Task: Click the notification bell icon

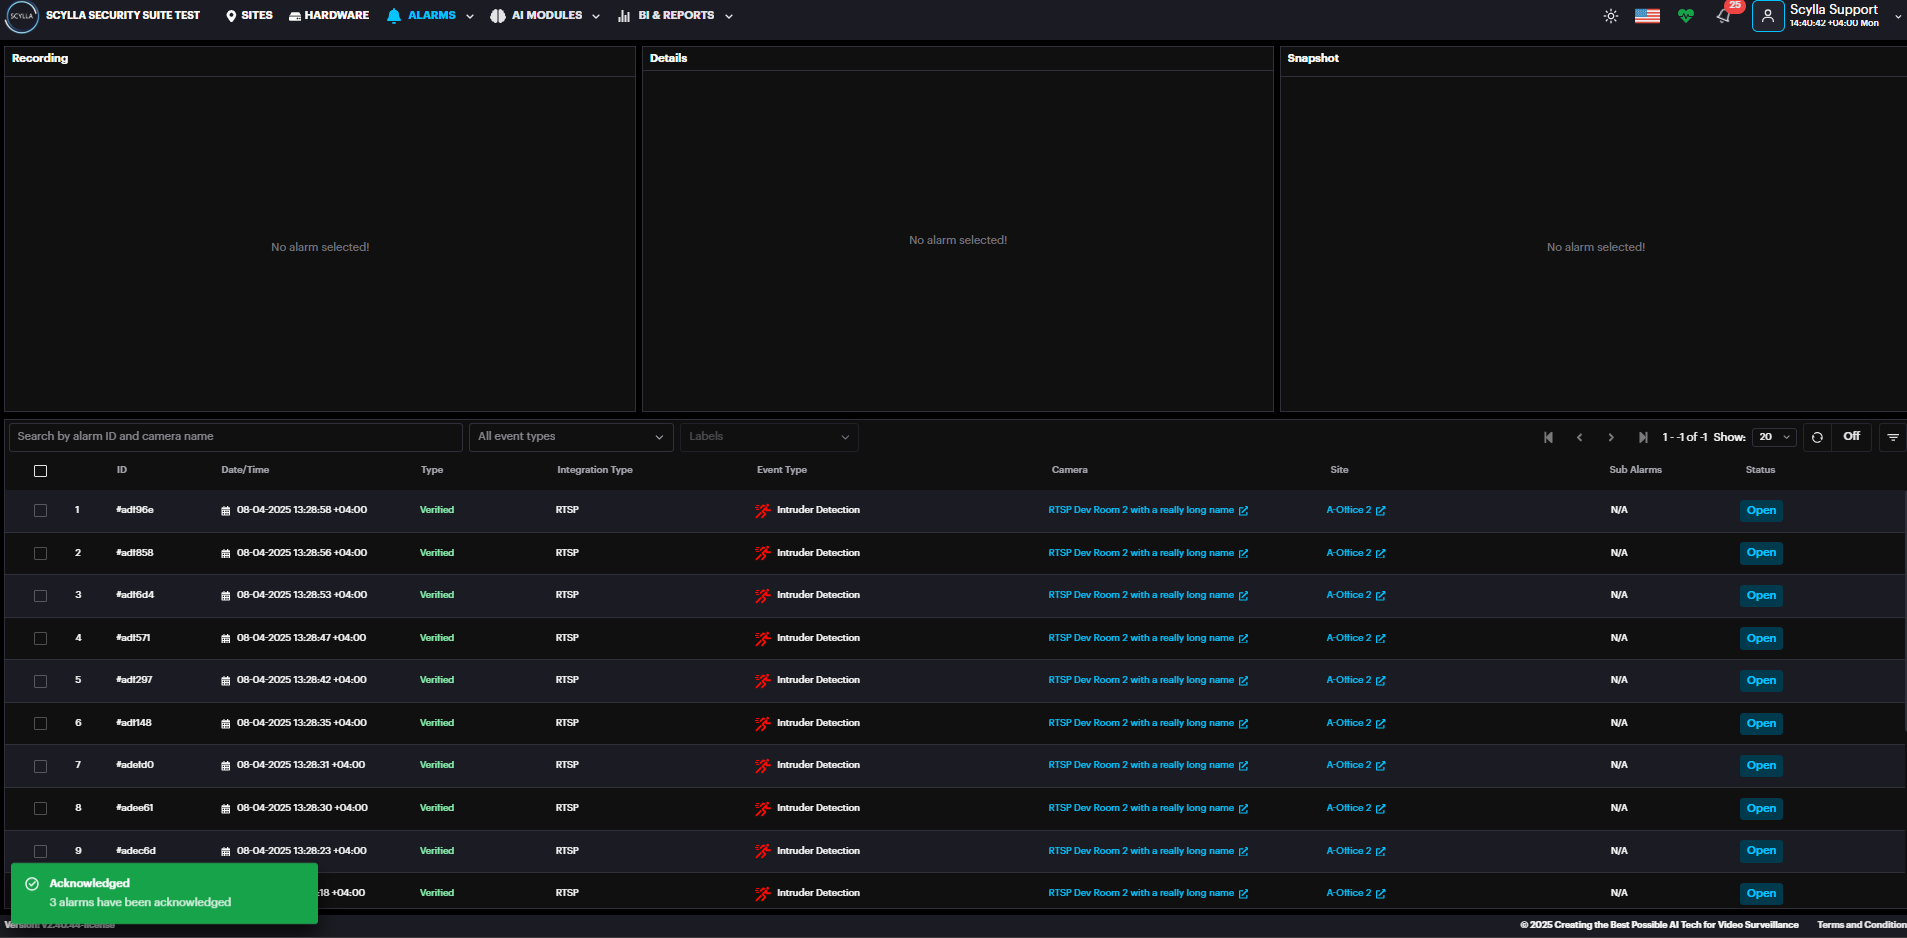Action: point(1723,16)
